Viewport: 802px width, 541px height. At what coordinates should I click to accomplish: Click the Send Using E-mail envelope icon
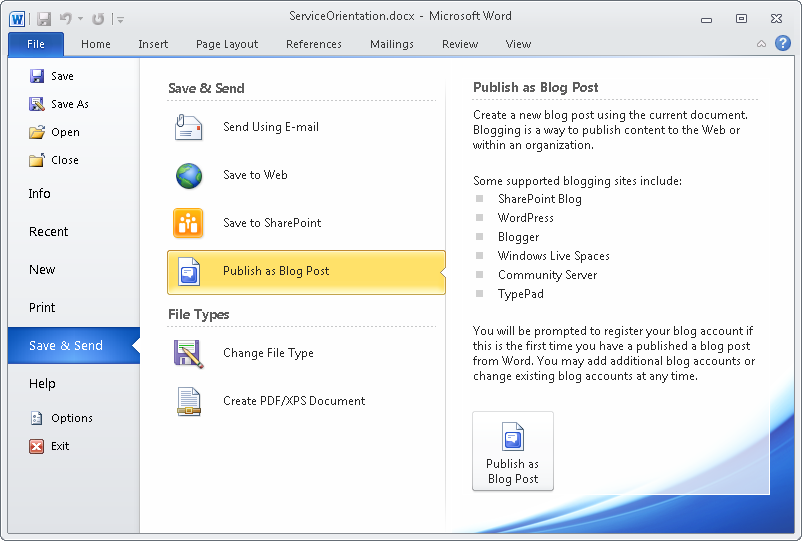[x=188, y=127]
